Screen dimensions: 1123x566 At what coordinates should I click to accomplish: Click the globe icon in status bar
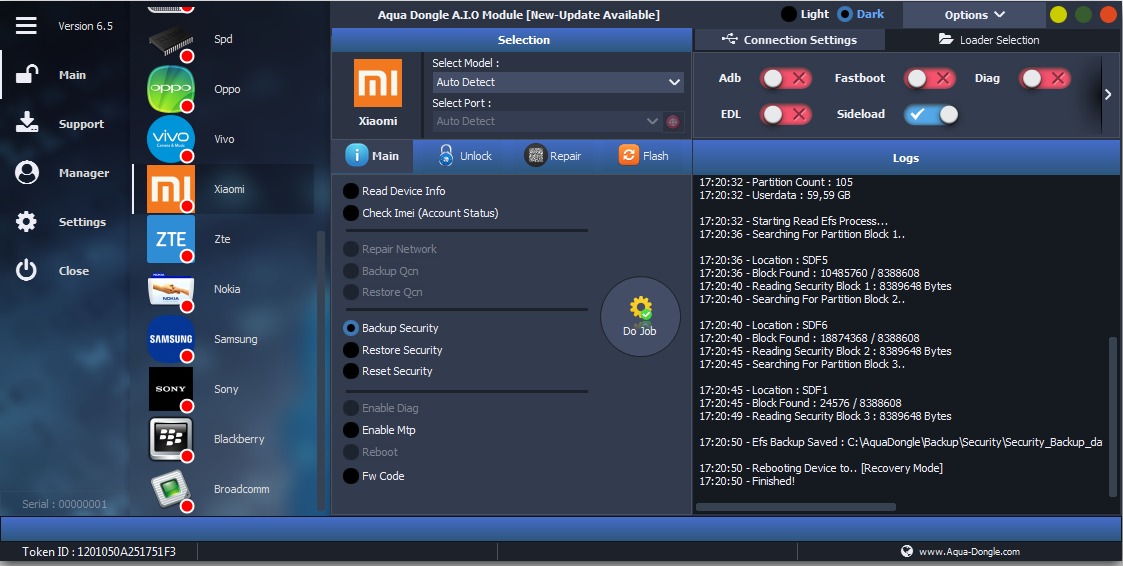click(907, 551)
